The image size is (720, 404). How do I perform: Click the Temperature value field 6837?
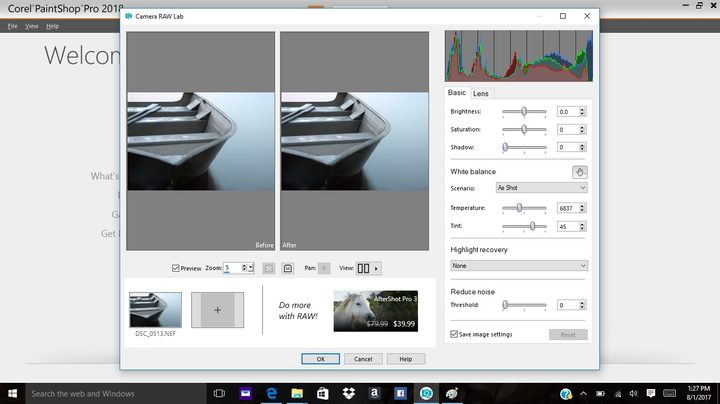pyautogui.click(x=568, y=208)
